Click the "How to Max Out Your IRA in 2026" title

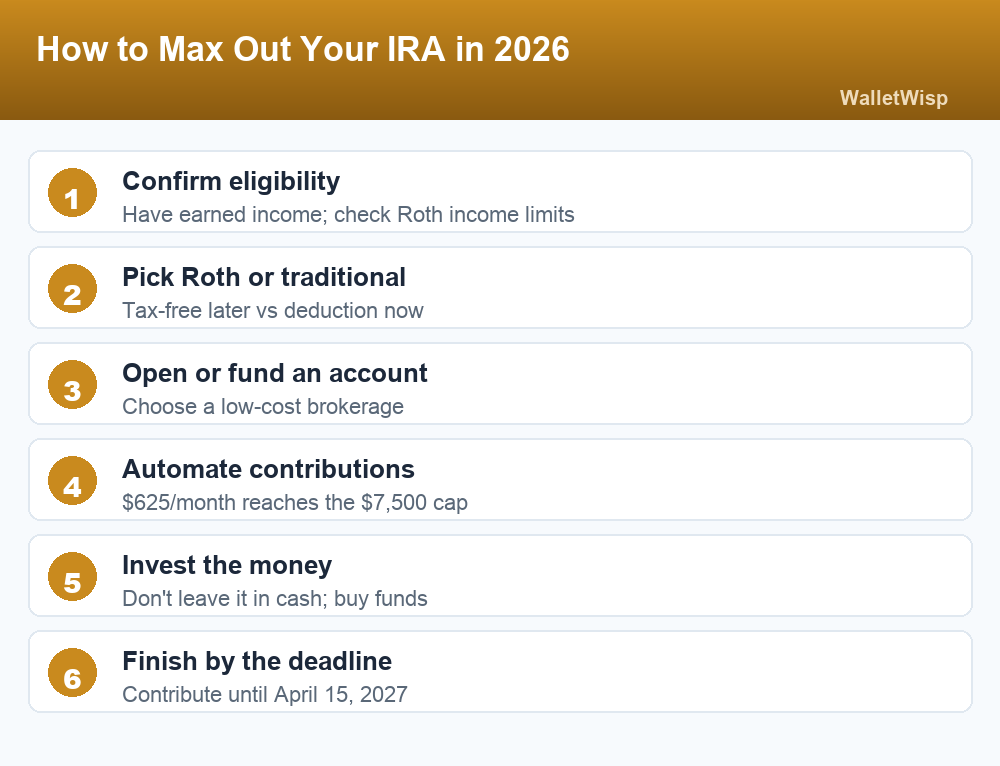point(303,49)
